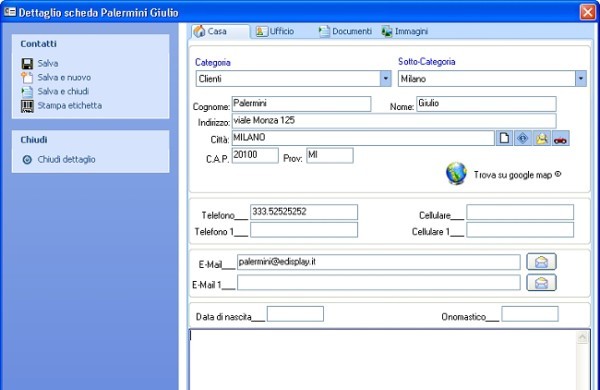600x390 pixels.
Task: Click the Salva e nuovo link
Action: pyautogui.click(x=64, y=78)
